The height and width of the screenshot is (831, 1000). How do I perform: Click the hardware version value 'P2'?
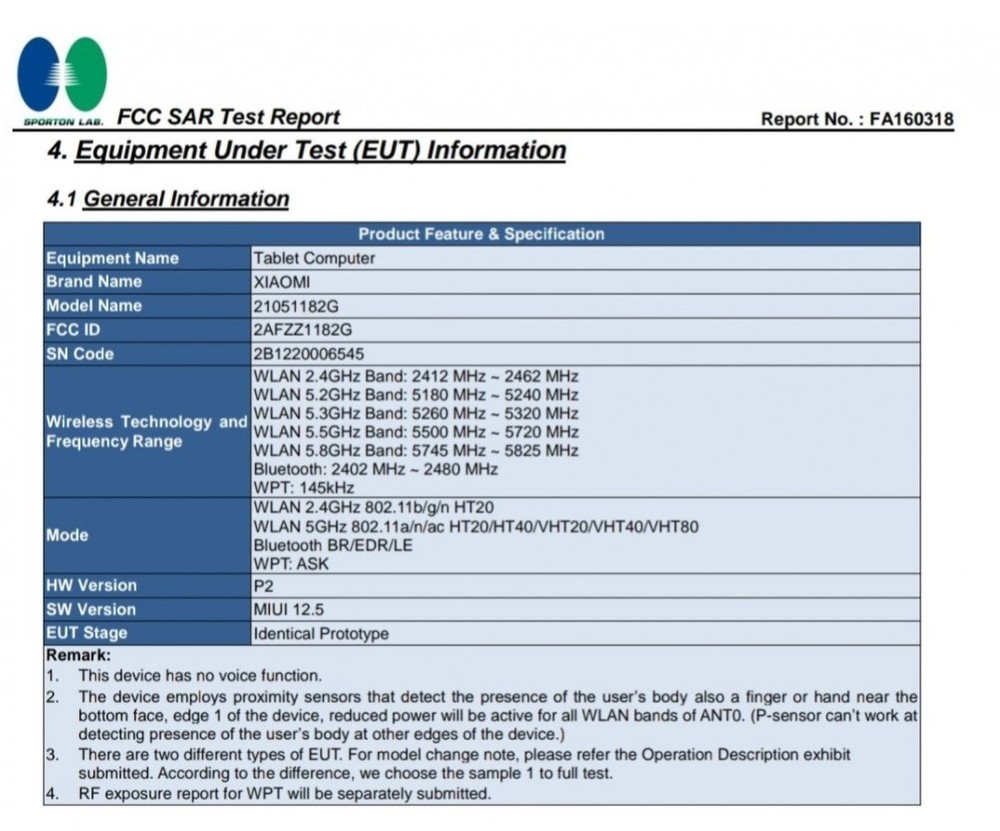pos(263,586)
